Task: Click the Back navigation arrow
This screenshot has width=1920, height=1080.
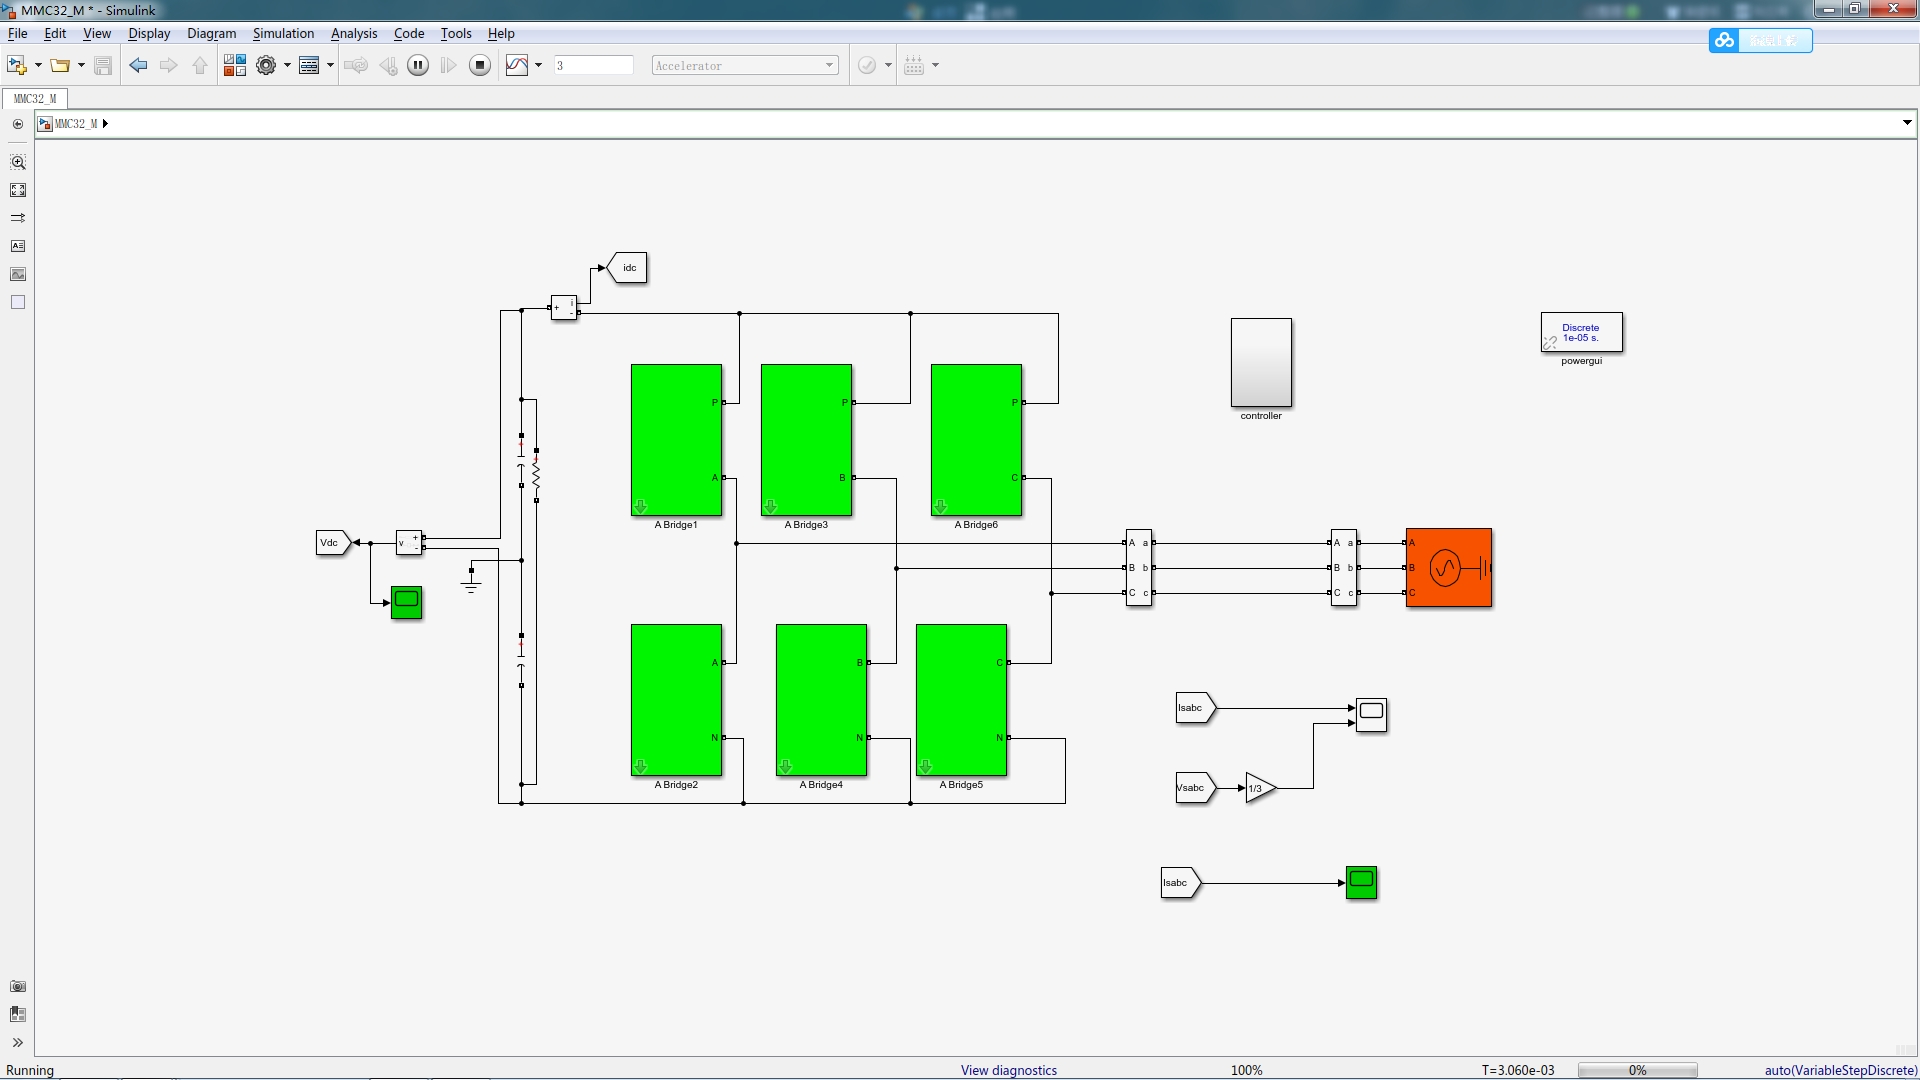Action: pos(138,66)
